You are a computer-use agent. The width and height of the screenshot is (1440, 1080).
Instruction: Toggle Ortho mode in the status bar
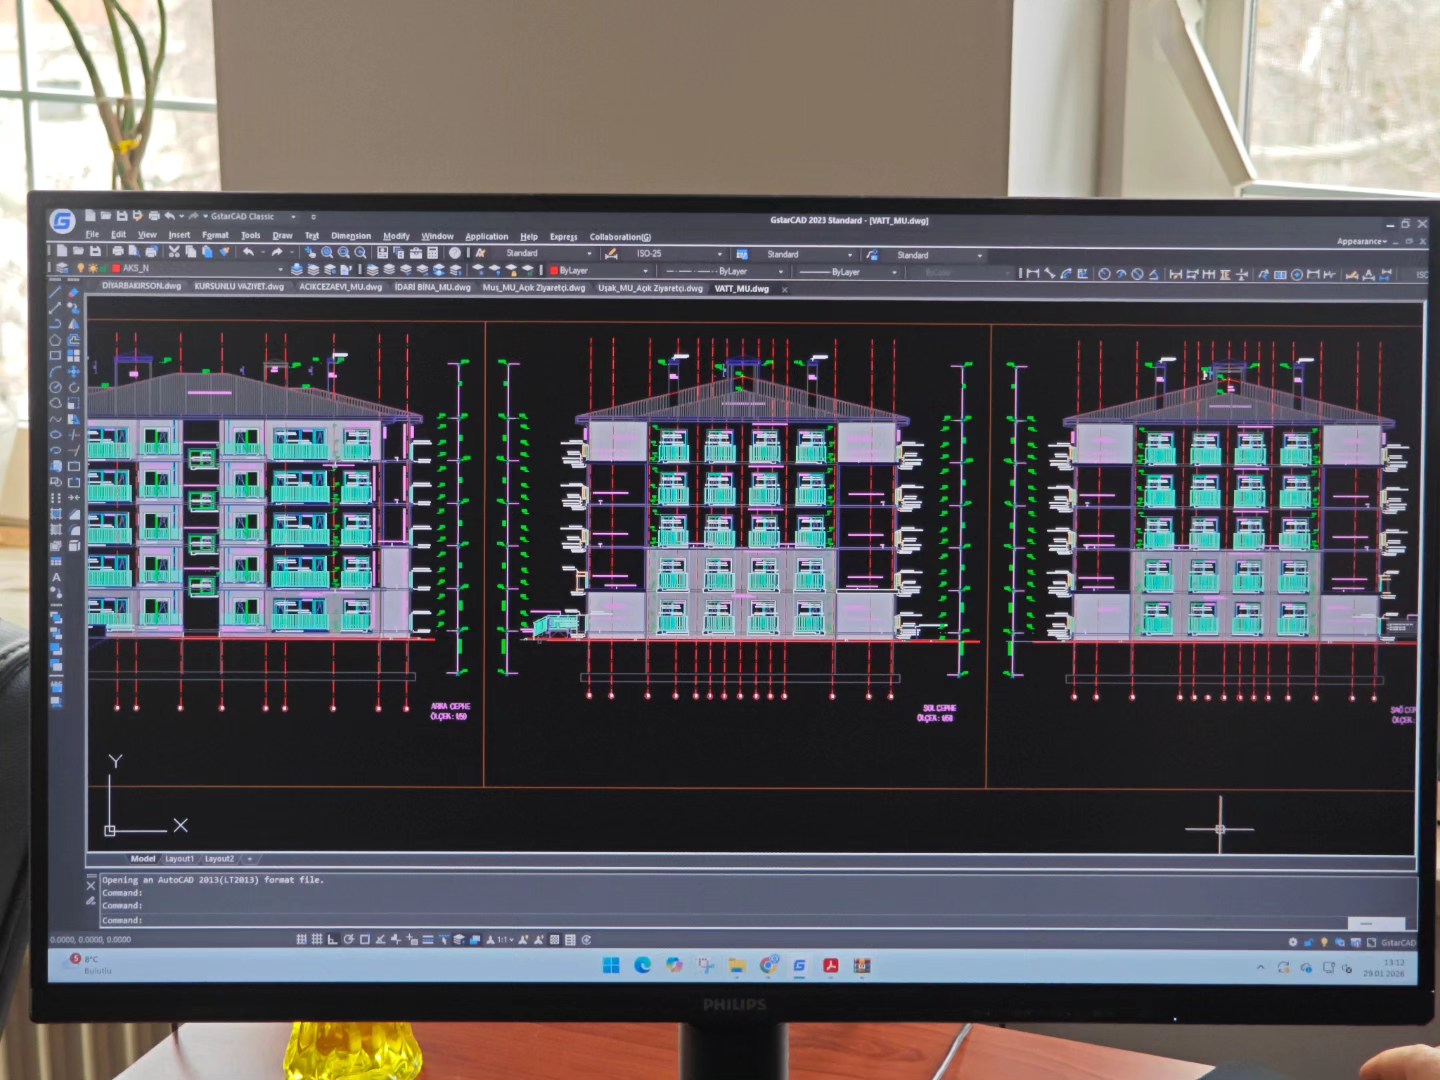332,939
